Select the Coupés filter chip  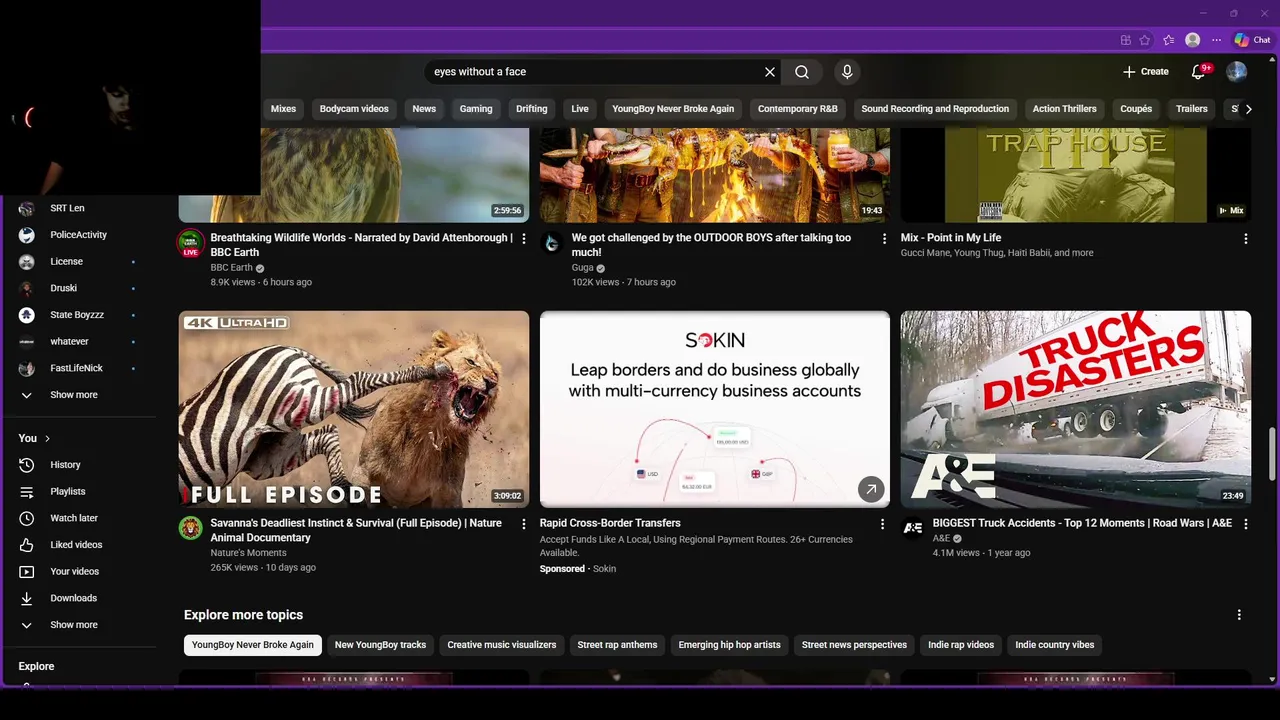point(1136,109)
